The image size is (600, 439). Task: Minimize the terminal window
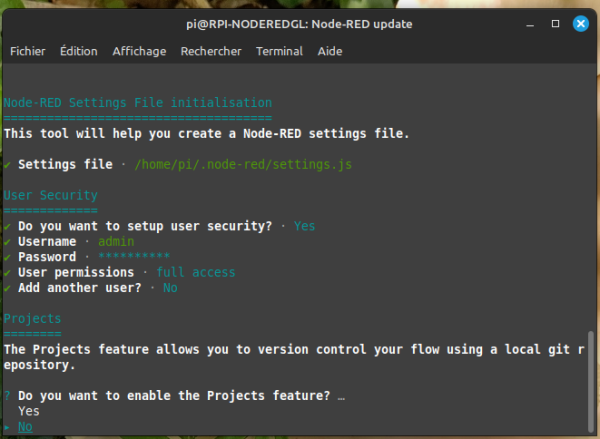click(x=530, y=24)
